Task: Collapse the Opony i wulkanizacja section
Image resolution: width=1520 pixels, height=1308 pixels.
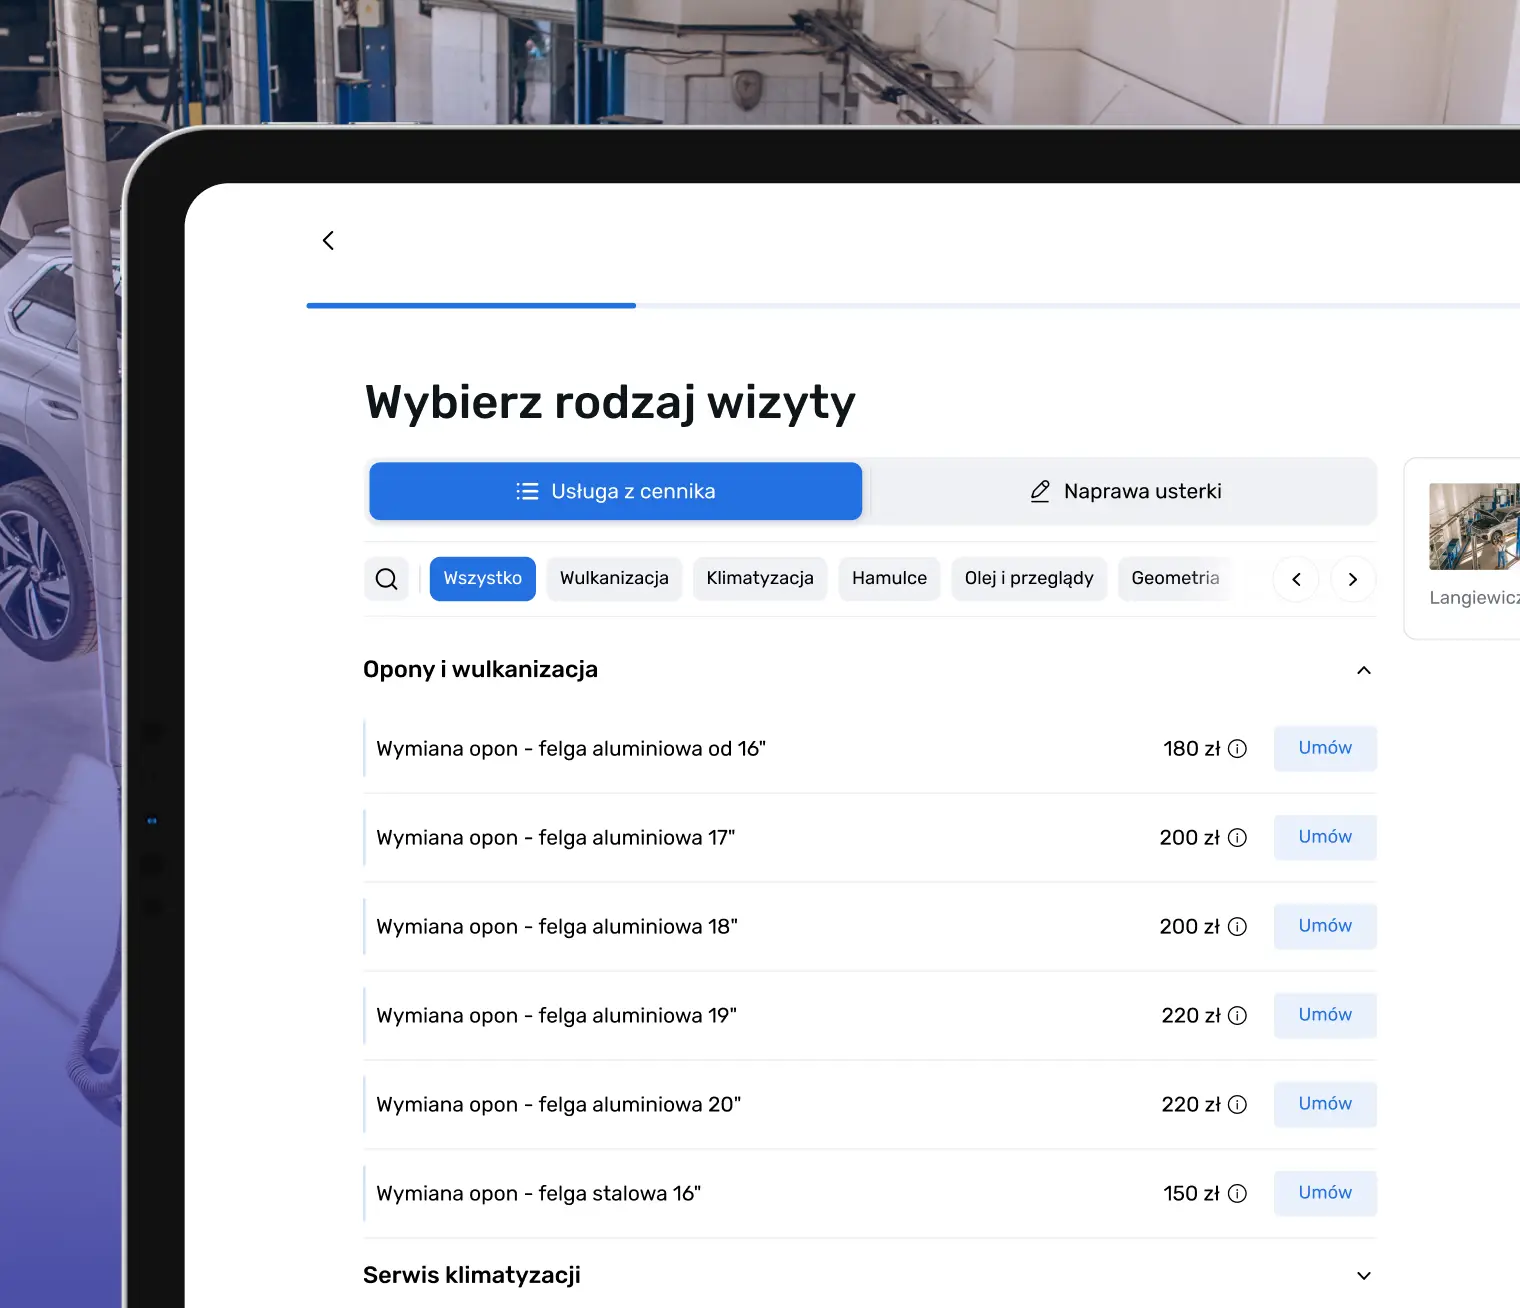Action: click(1363, 670)
